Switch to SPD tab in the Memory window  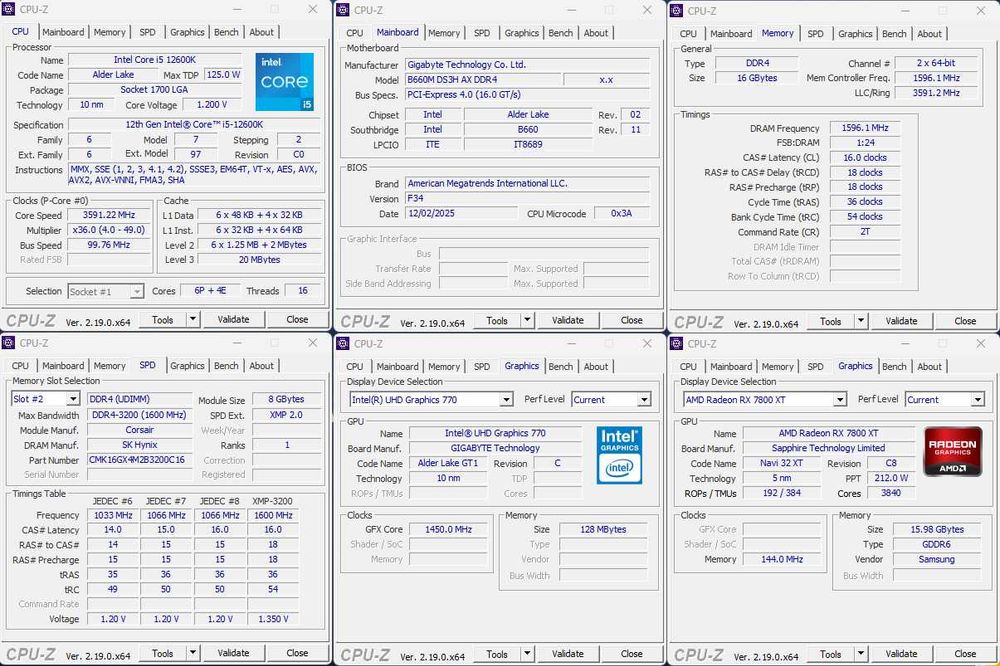coord(815,33)
